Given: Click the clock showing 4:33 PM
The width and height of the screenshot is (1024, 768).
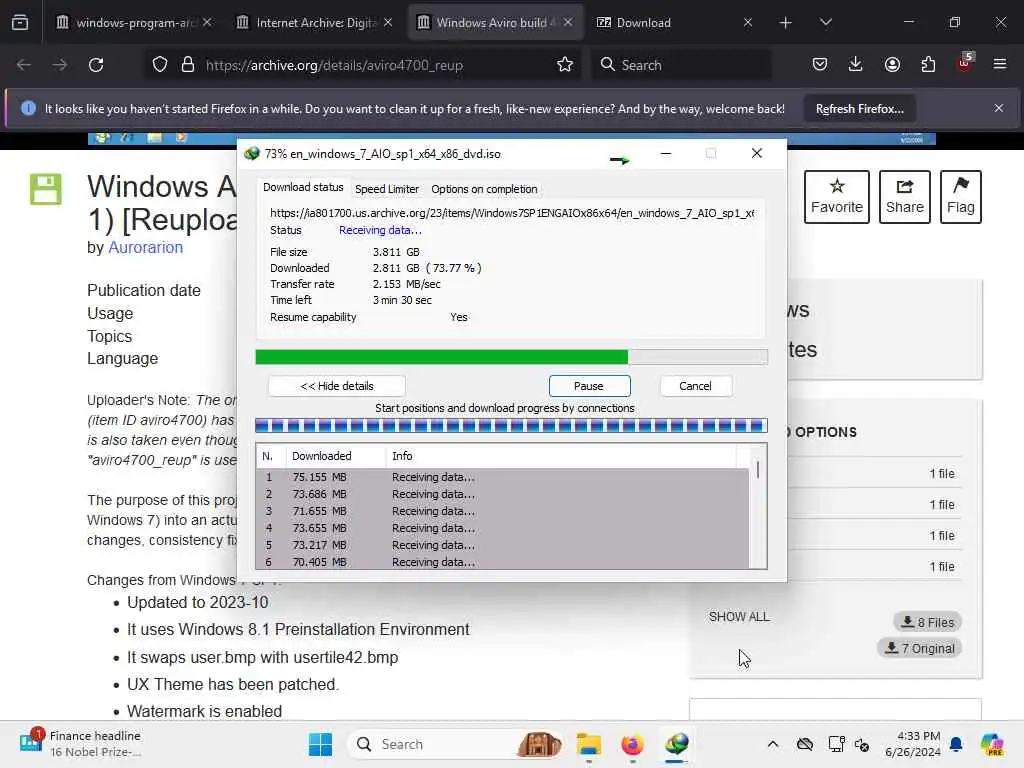Looking at the screenshot, I should (x=912, y=744).
